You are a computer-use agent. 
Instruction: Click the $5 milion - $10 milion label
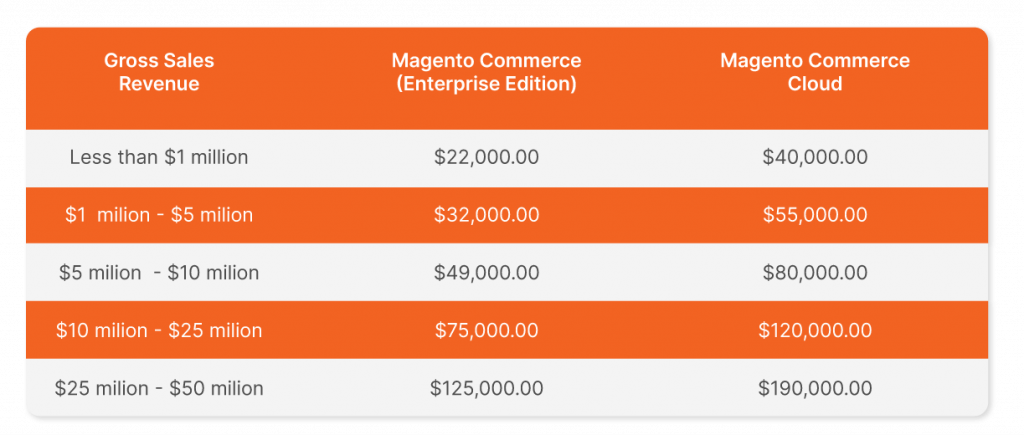click(159, 272)
